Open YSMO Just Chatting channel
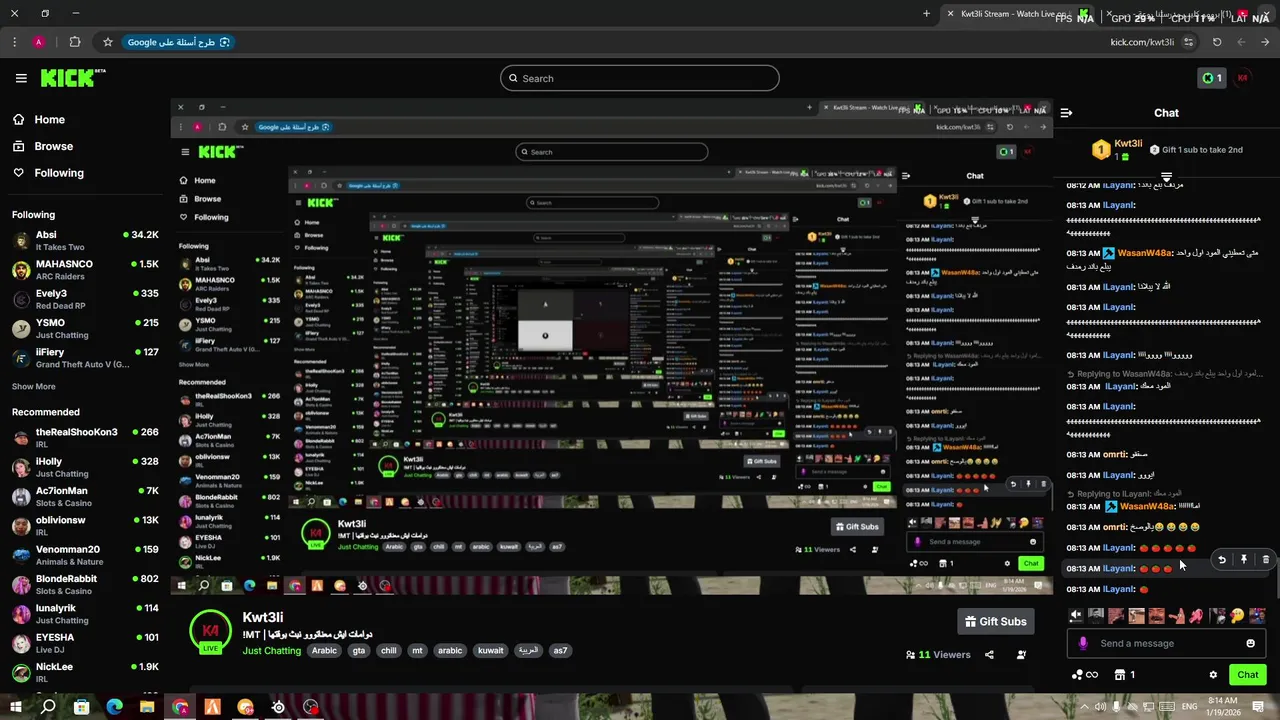Screen dimensions: 1280x720 pos(85,328)
